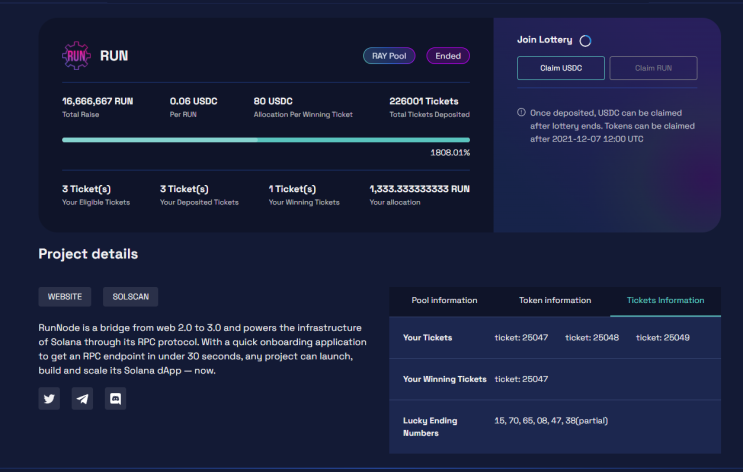
Task: Click the Project details heading
Action: [88, 254]
